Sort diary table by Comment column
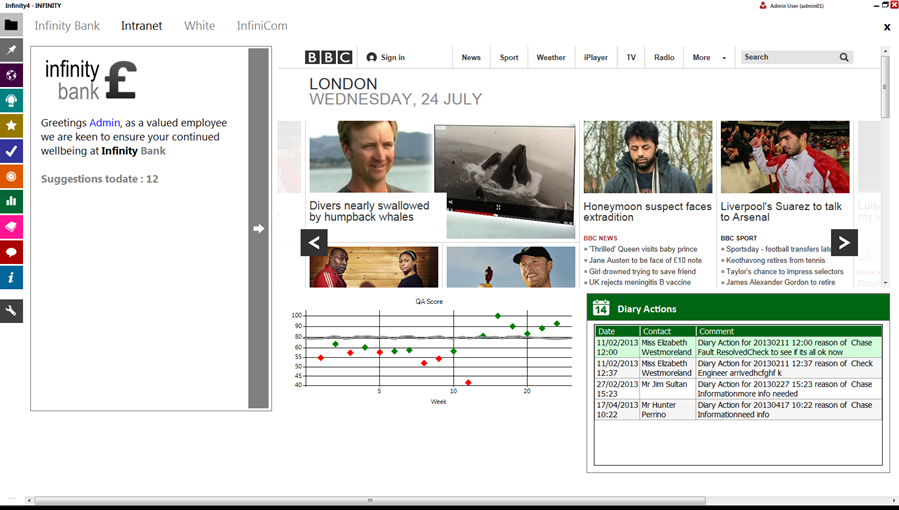The height and width of the screenshot is (510, 899). click(x=789, y=331)
